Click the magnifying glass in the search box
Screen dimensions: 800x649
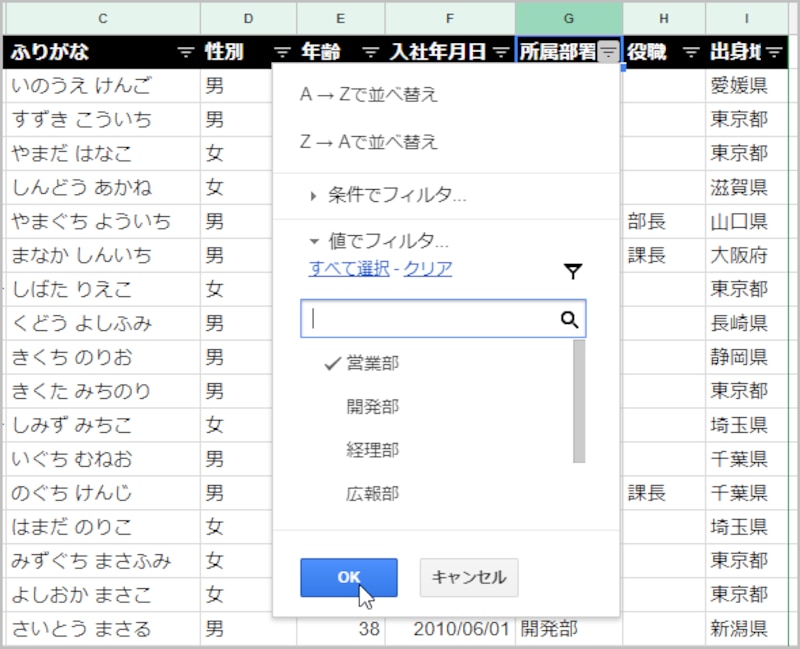tap(570, 318)
